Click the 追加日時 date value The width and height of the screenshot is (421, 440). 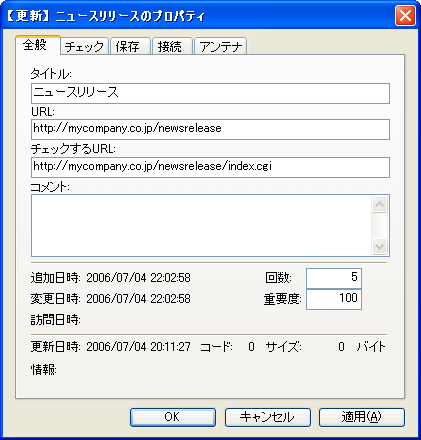tap(138, 278)
